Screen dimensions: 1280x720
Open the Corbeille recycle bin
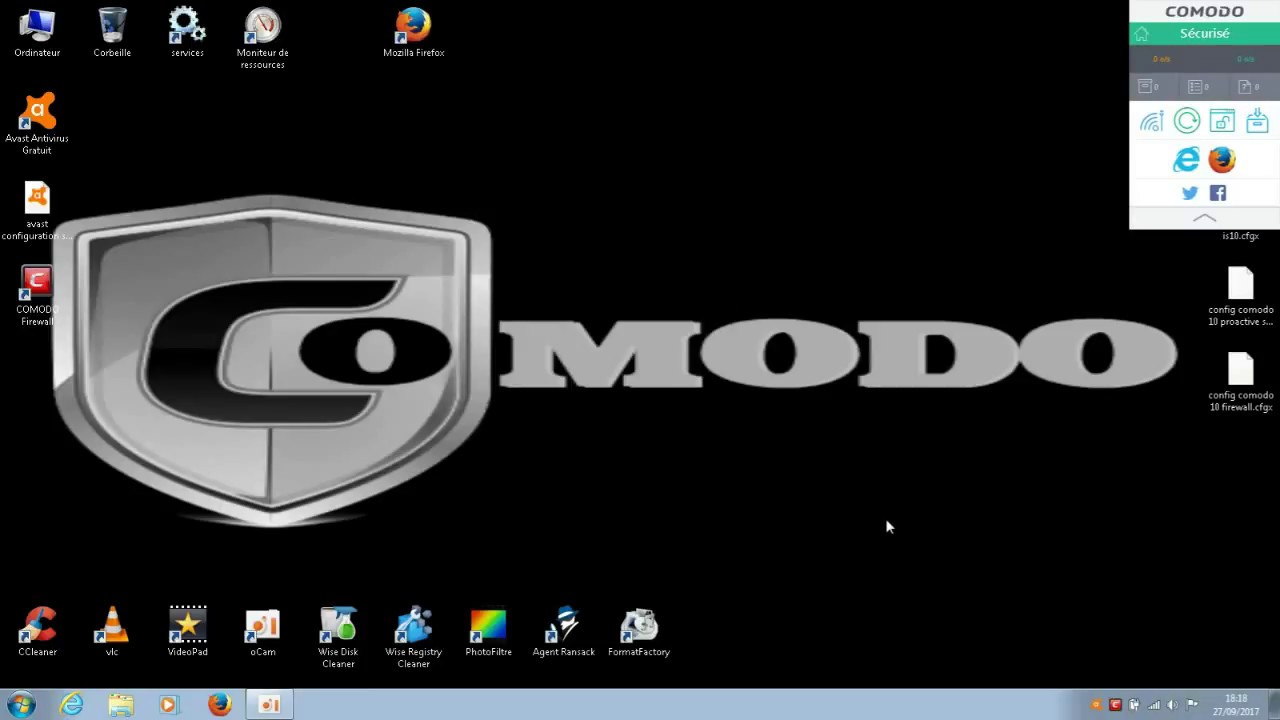(x=112, y=33)
